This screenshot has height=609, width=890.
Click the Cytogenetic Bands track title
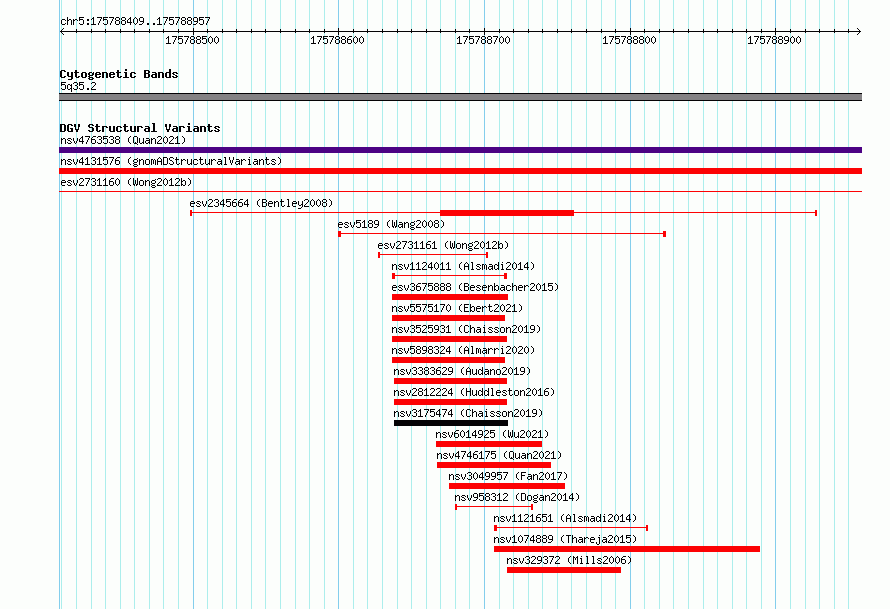pyautogui.click(x=119, y=74)
